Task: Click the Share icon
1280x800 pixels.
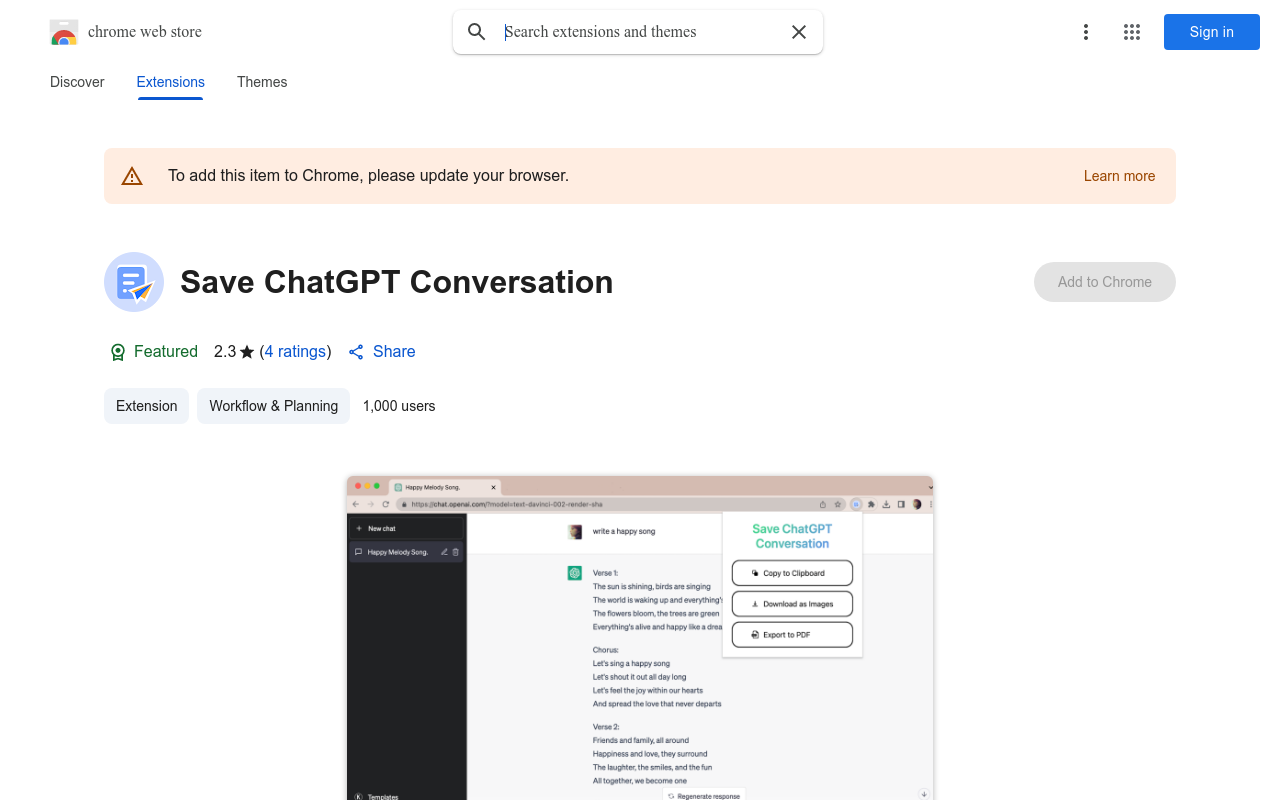Action: click(x=356, y=352)
